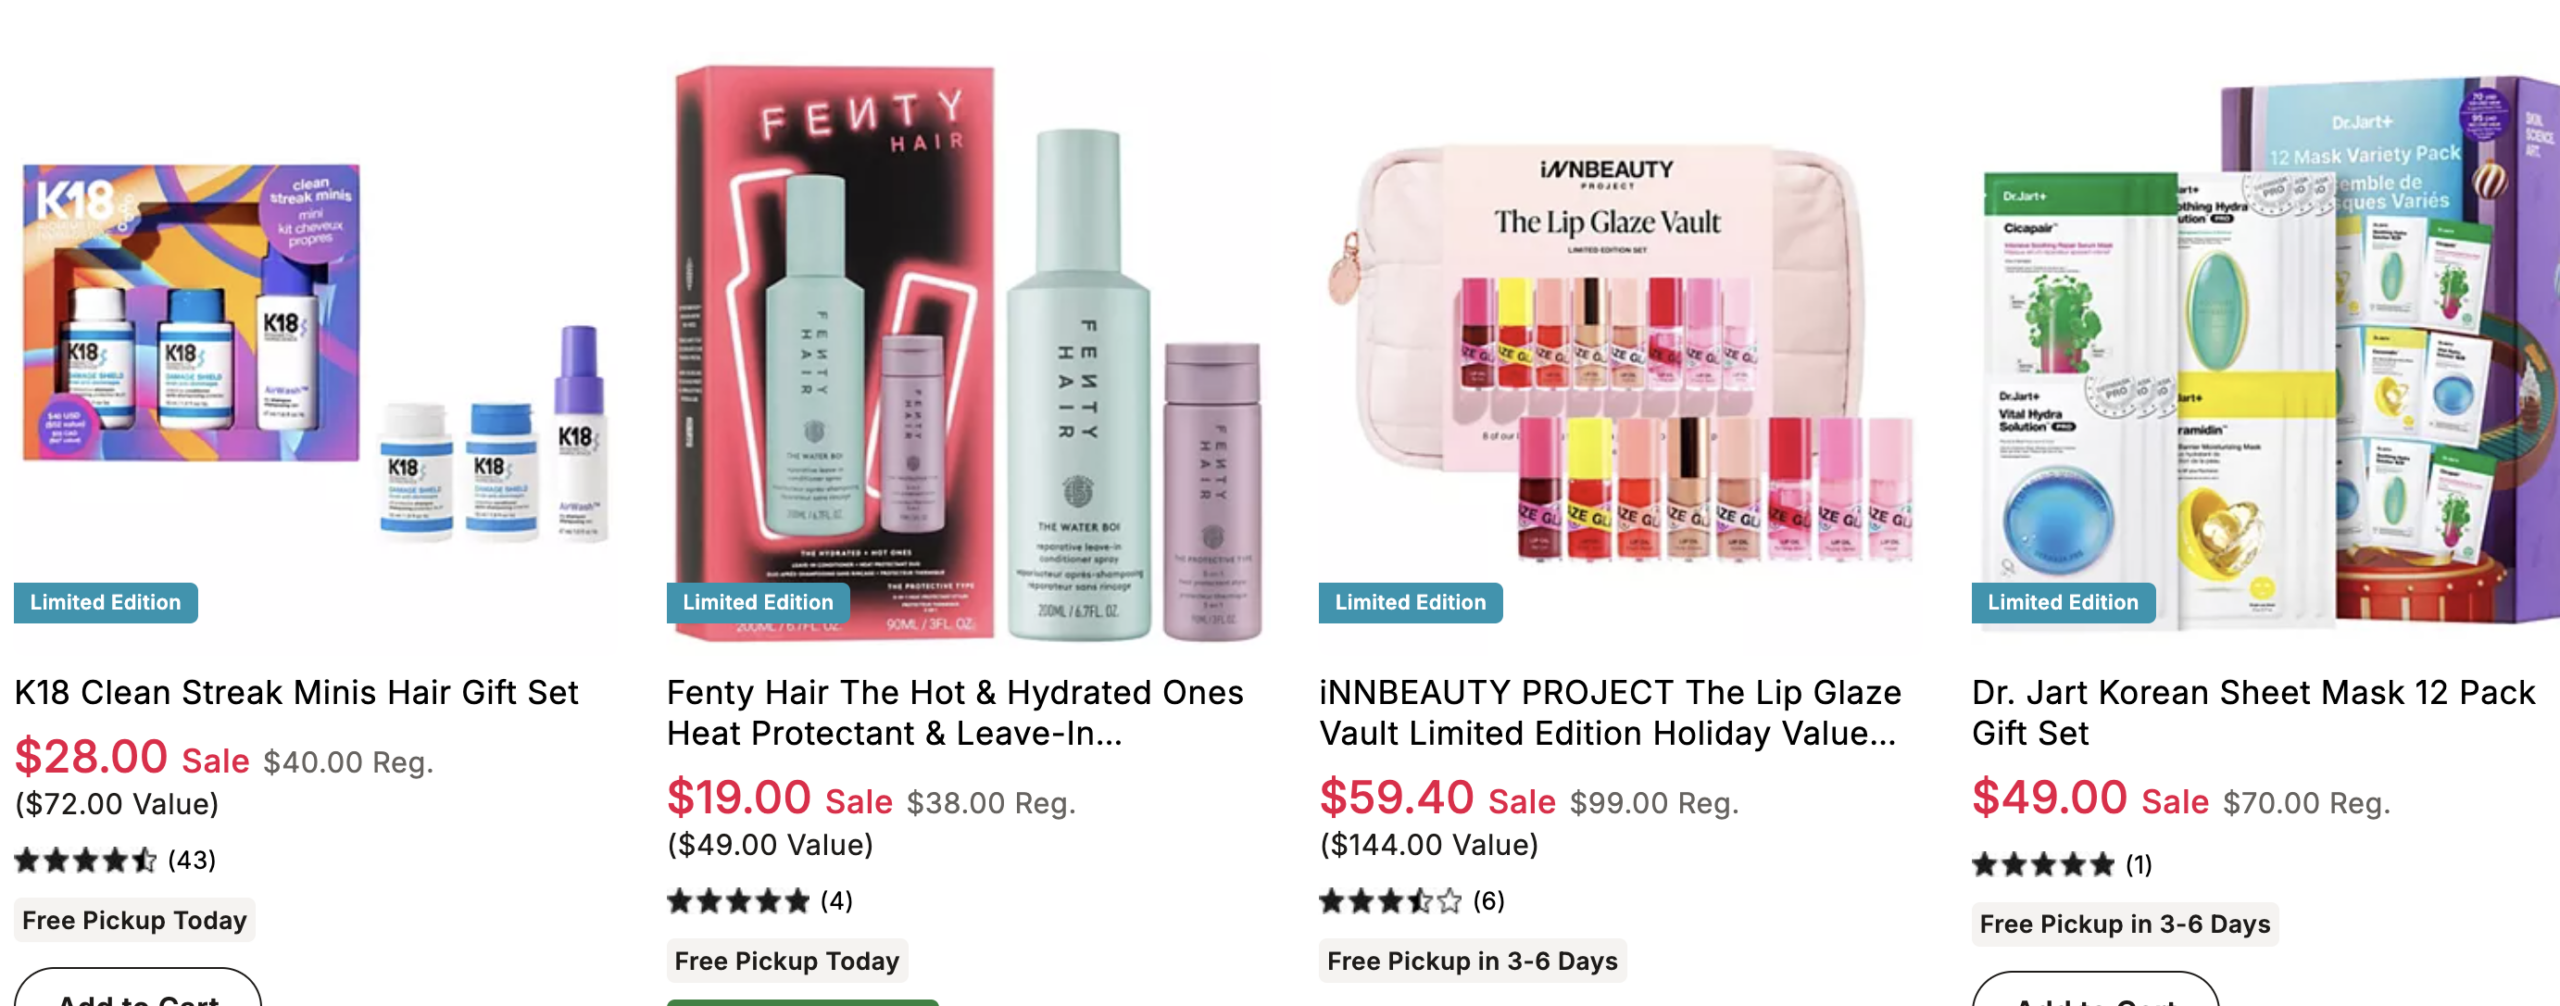Click Add to Cart under Dr. Jart set
Image resolution: width=2560 pixels, height=1006 pixels.
click(2095, 992)
